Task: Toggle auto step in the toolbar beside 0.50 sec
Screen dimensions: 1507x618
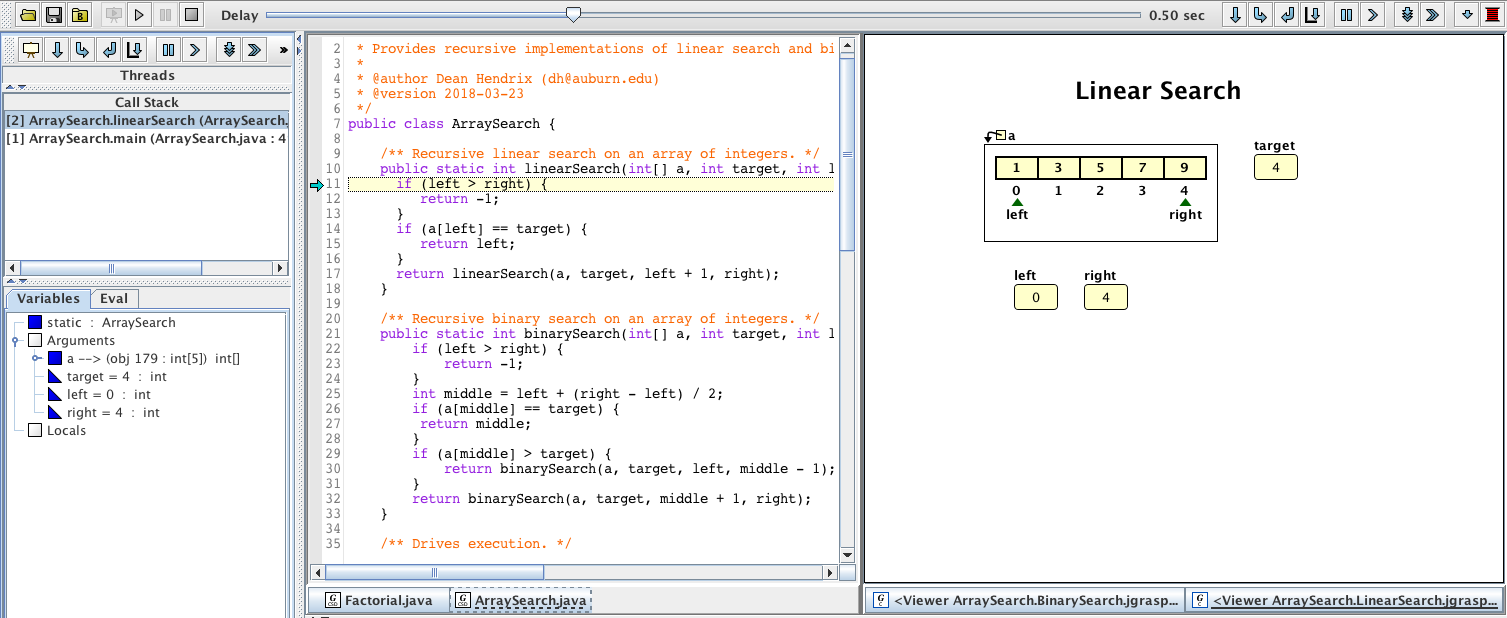Action: click(1407, 15)
